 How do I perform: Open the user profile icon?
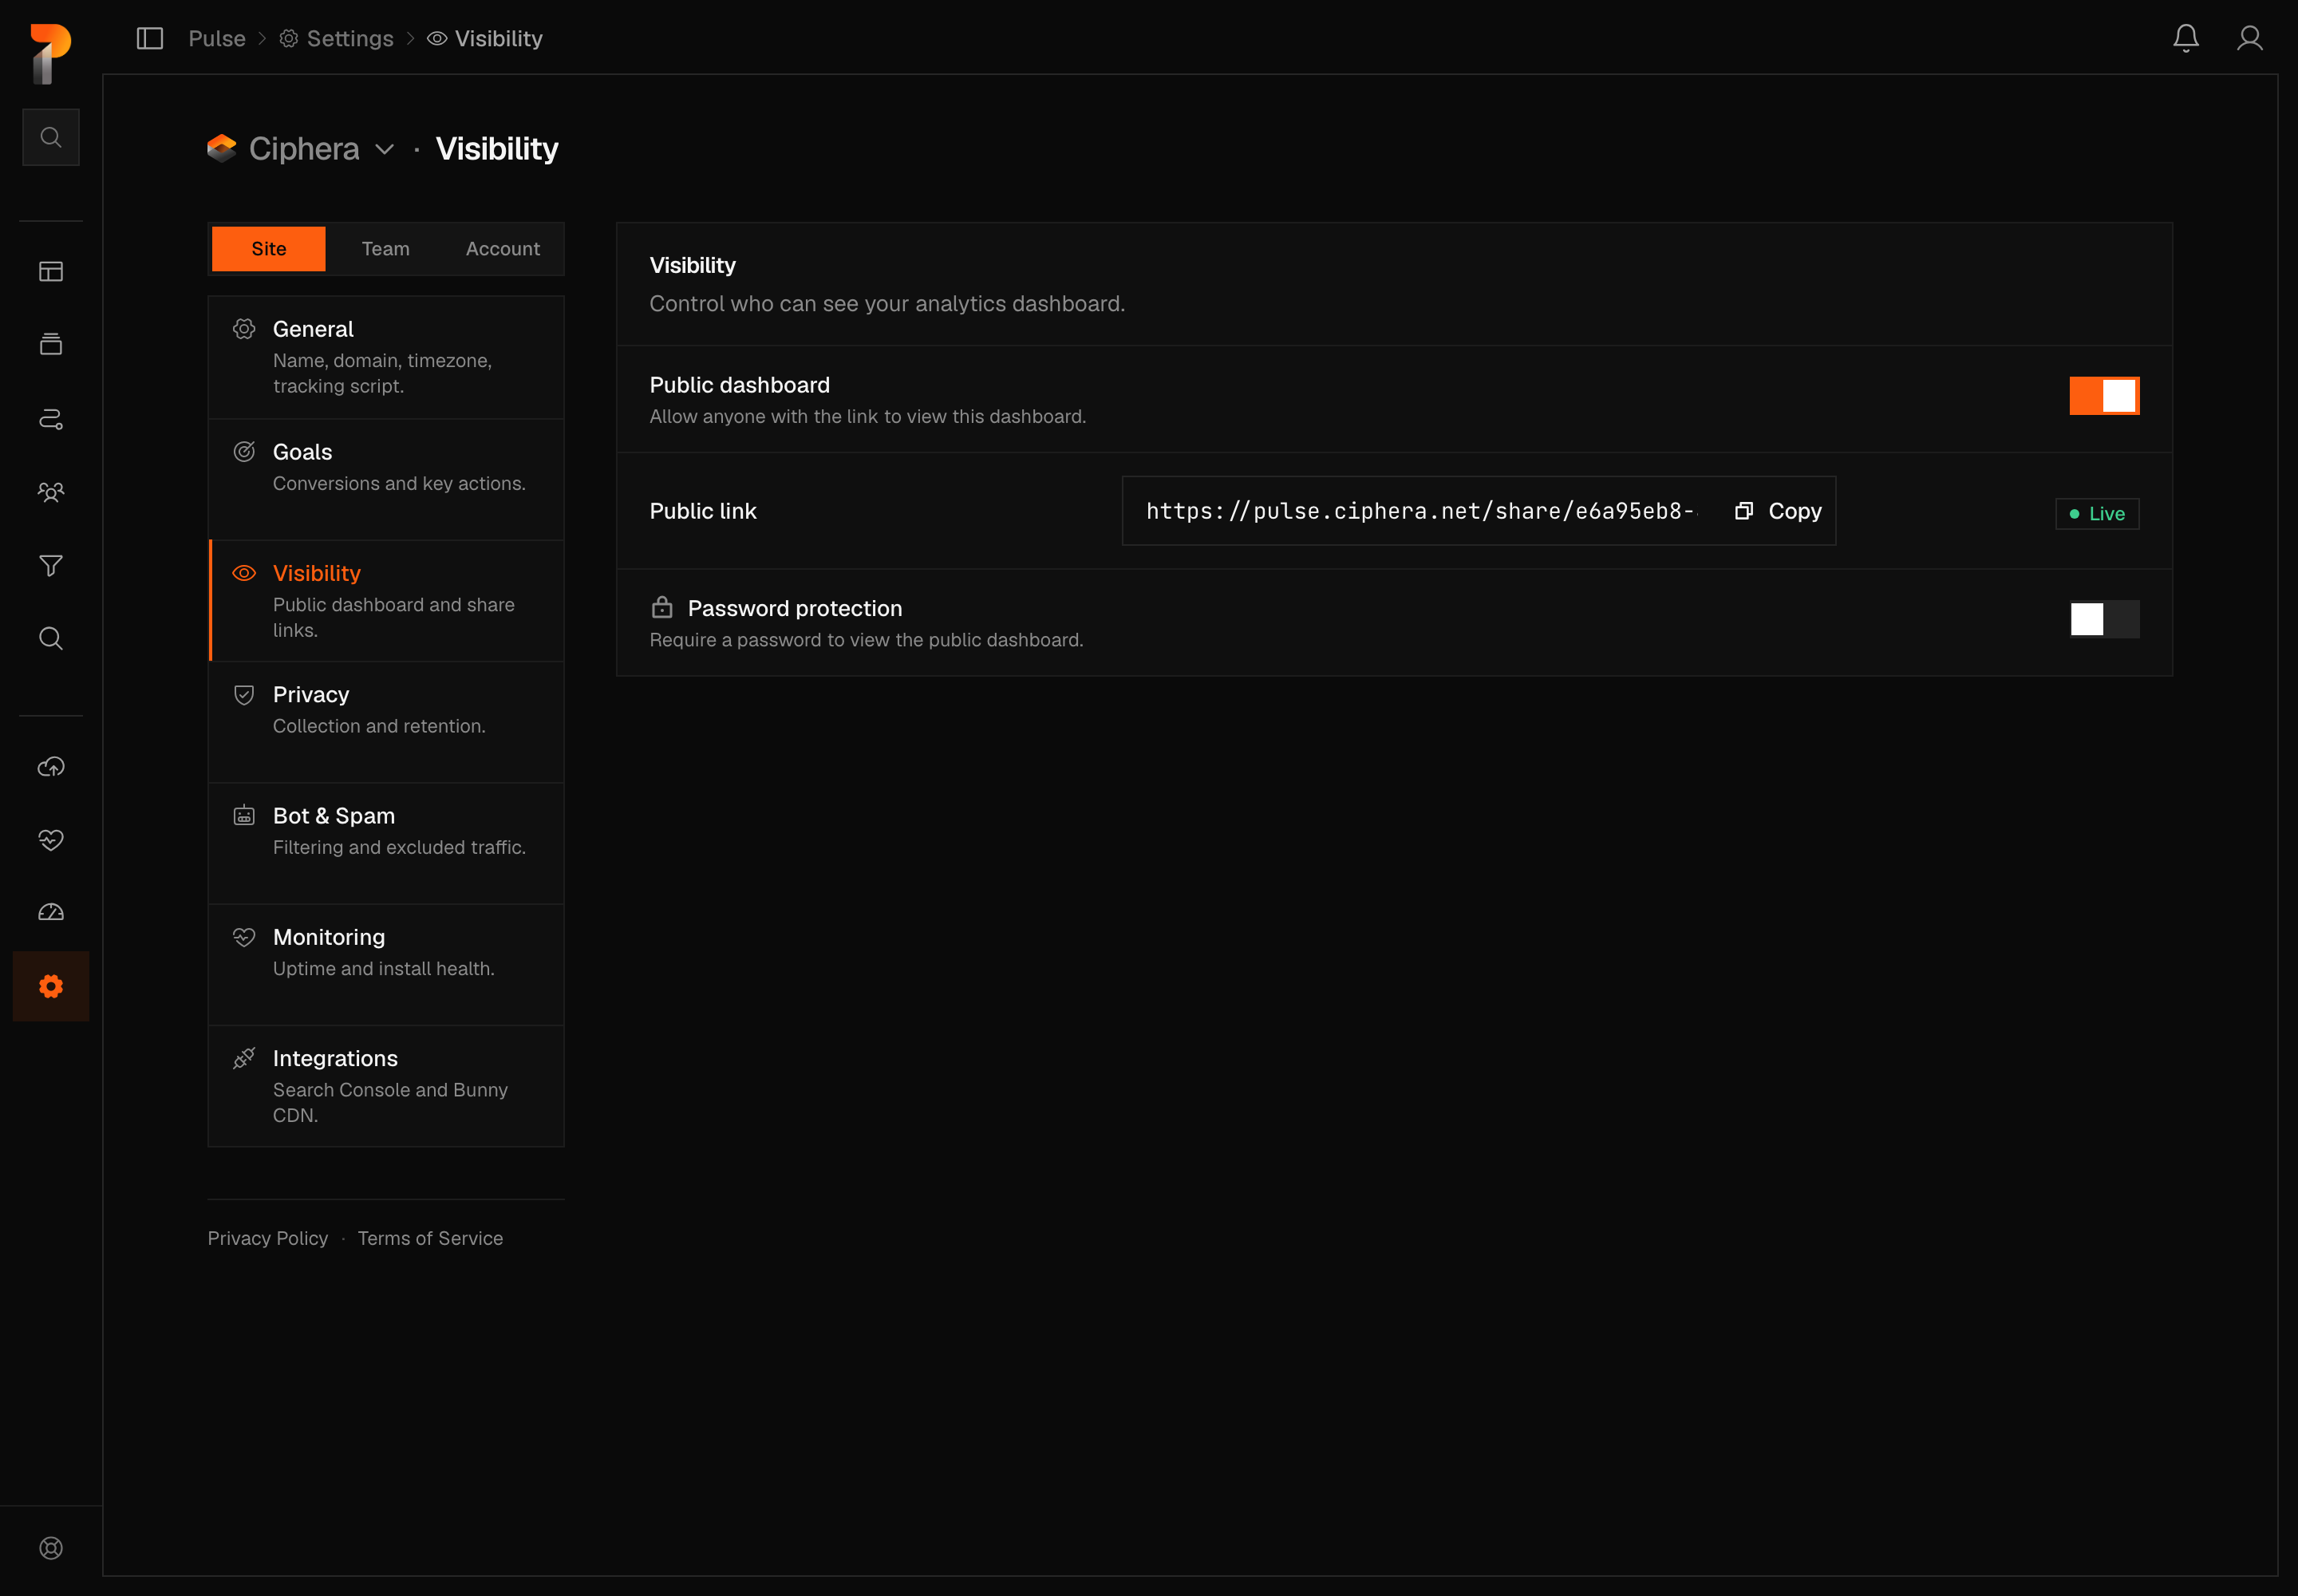2250,38
